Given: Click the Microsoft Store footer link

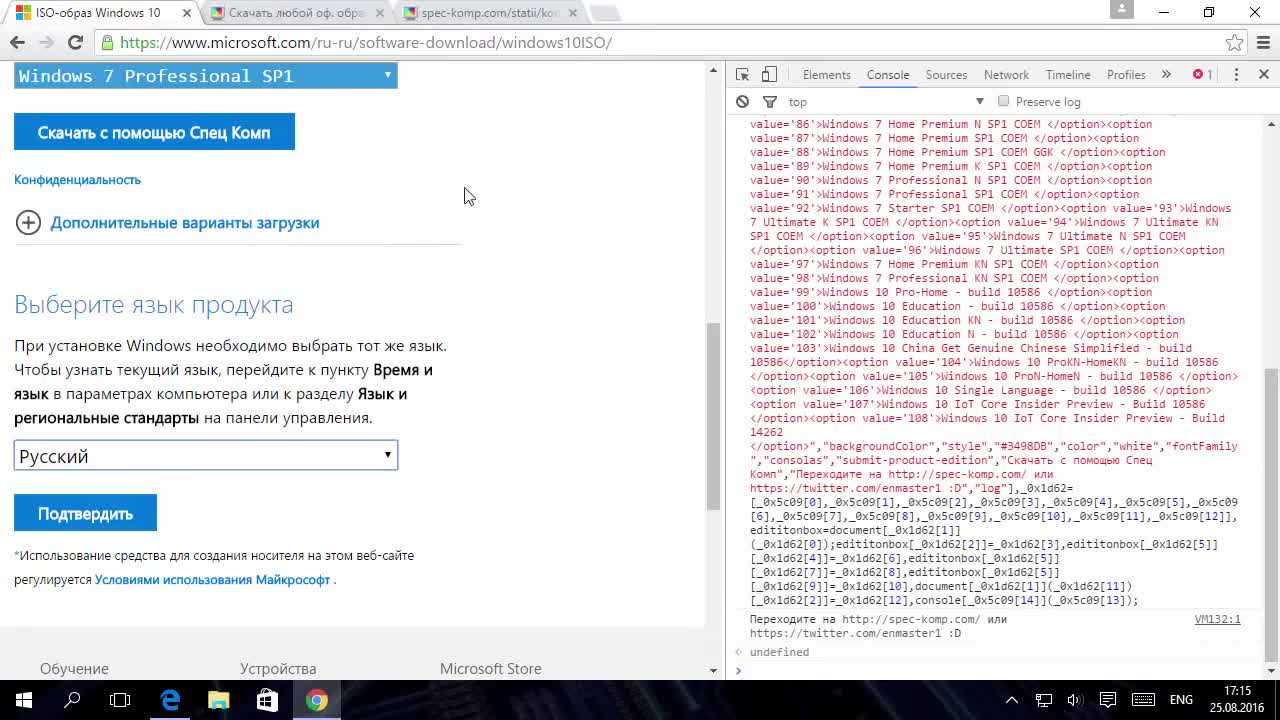Looking at the screenshot, I should click(x=490, y=668).
